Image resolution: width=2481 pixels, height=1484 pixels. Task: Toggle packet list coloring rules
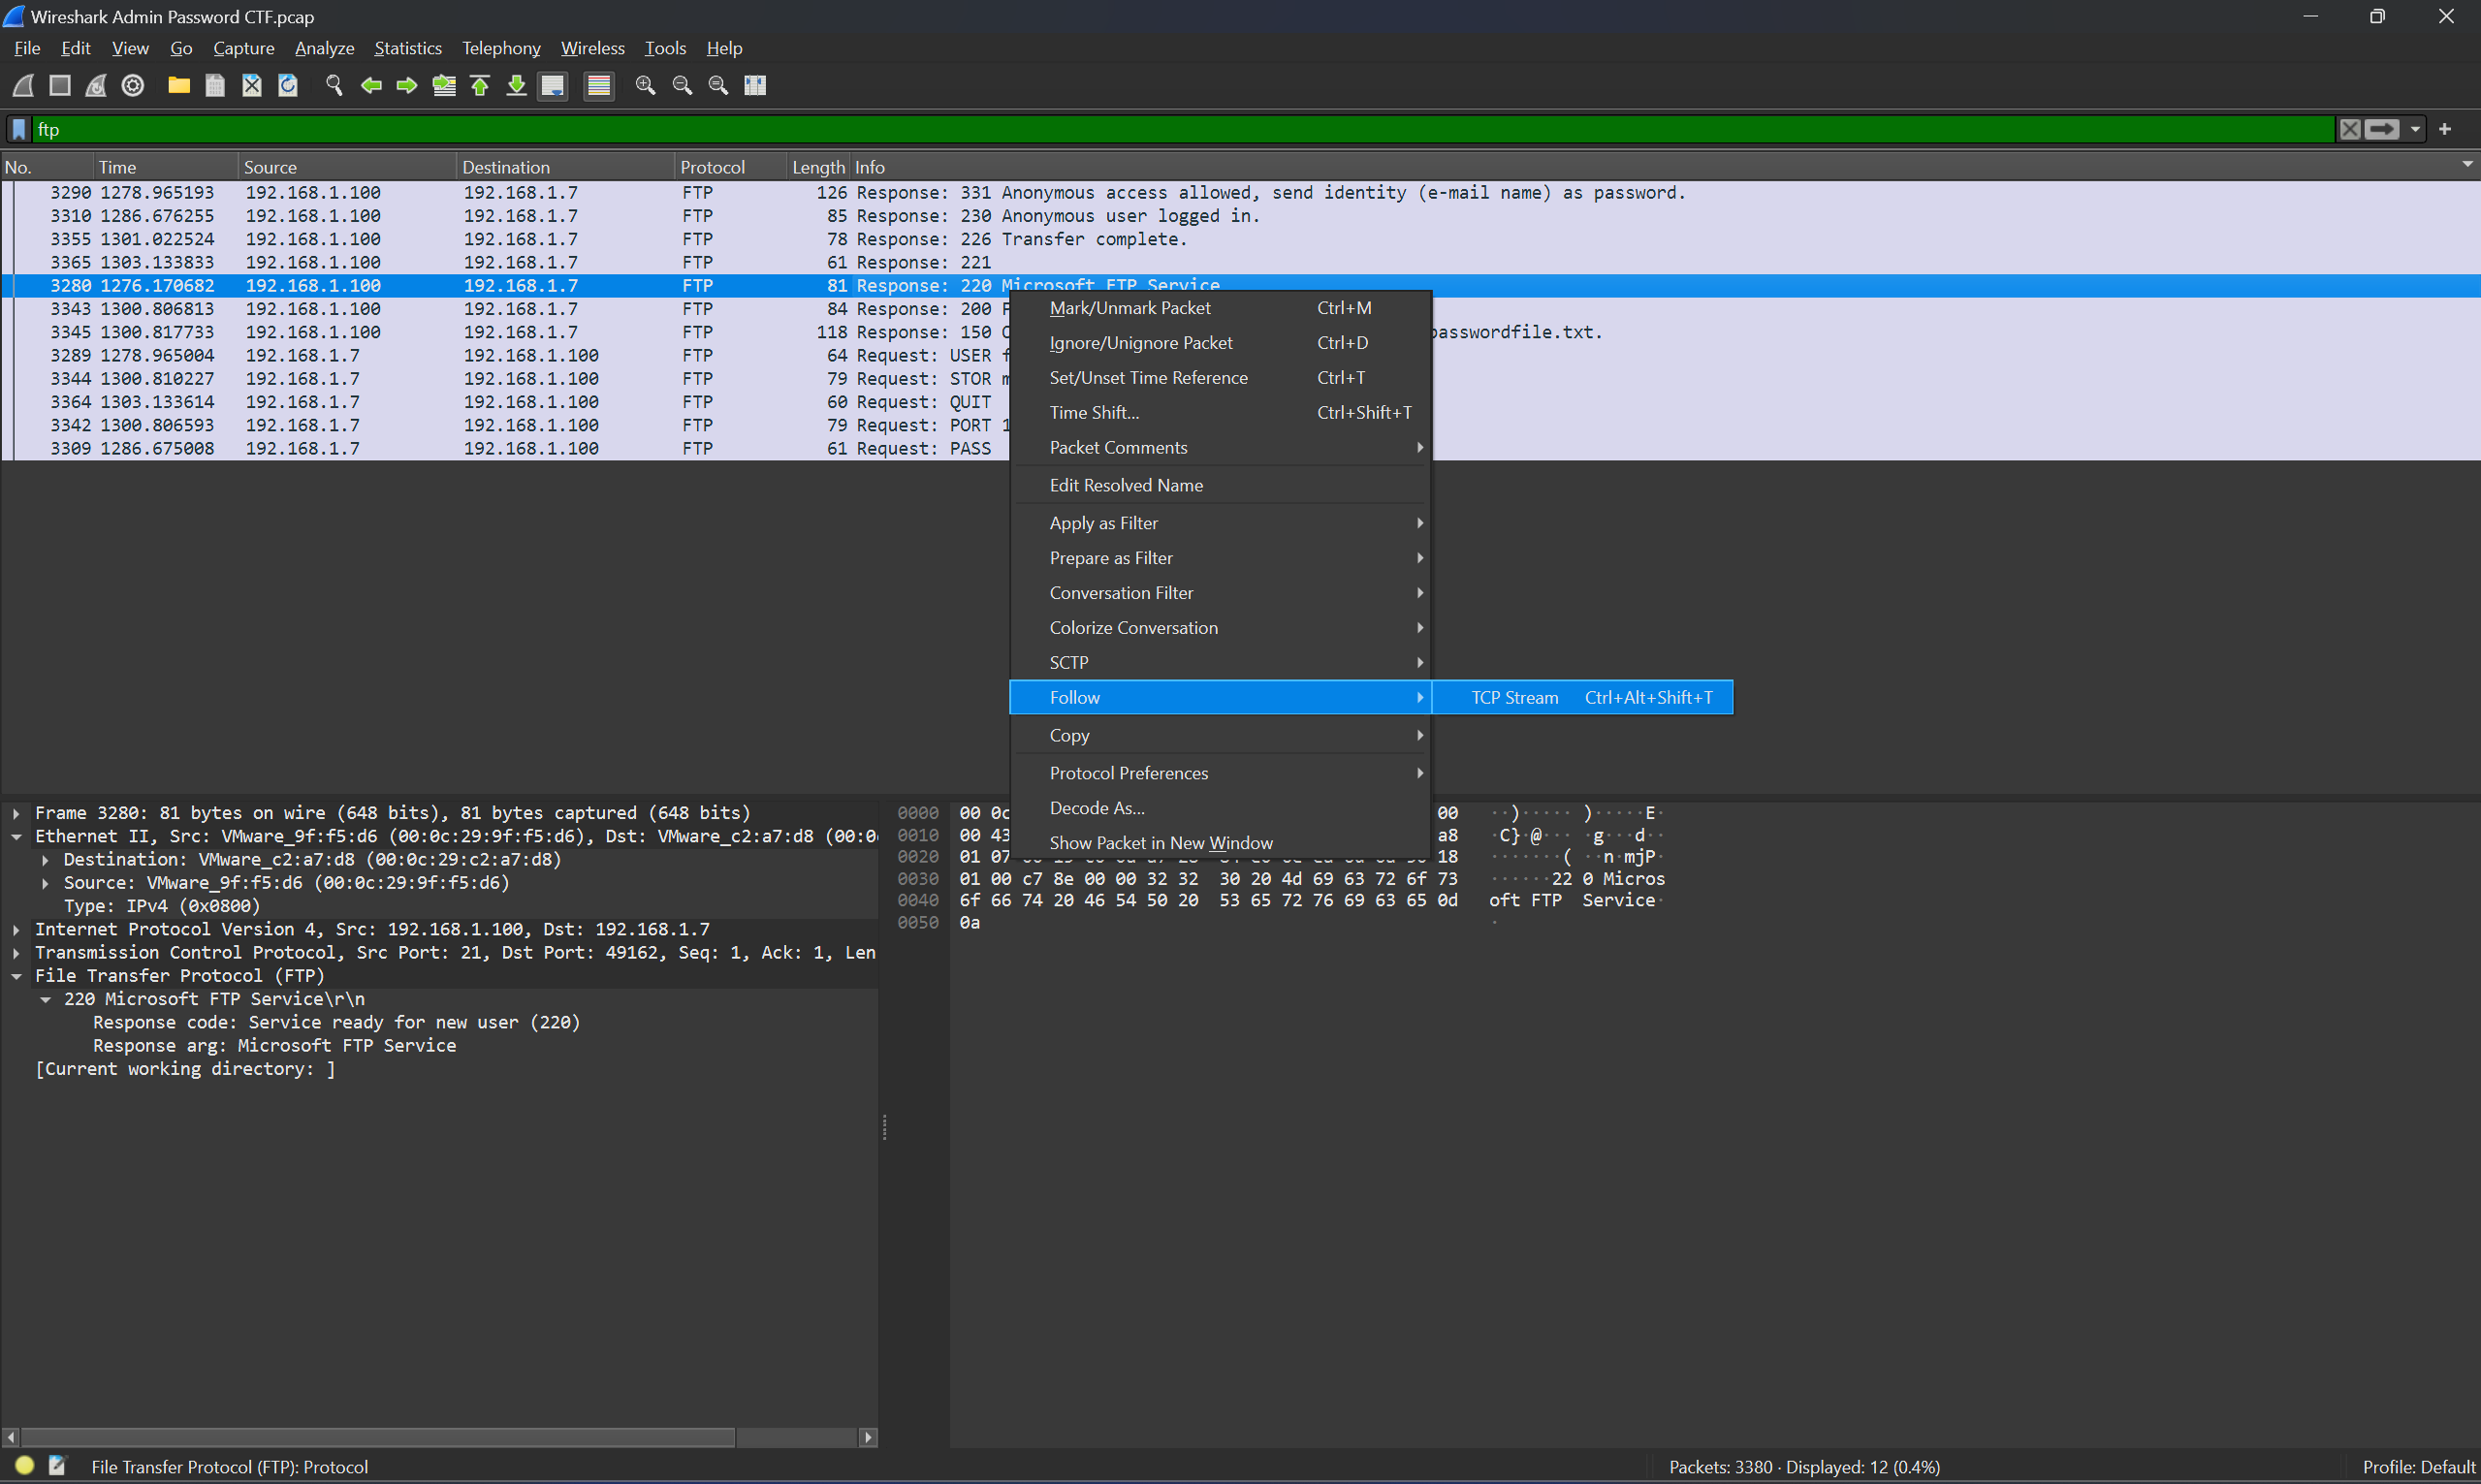pos(599,86)
